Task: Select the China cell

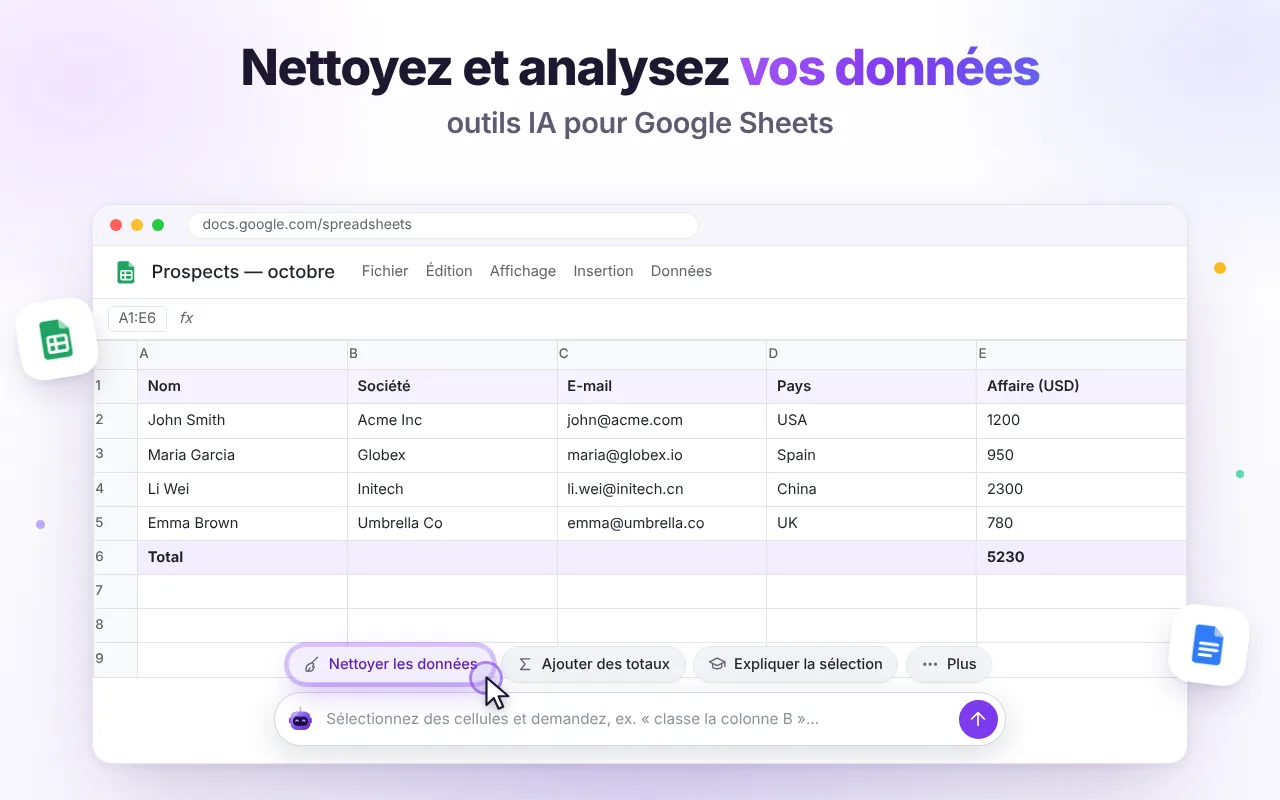Action: click(x=872, y=489)
